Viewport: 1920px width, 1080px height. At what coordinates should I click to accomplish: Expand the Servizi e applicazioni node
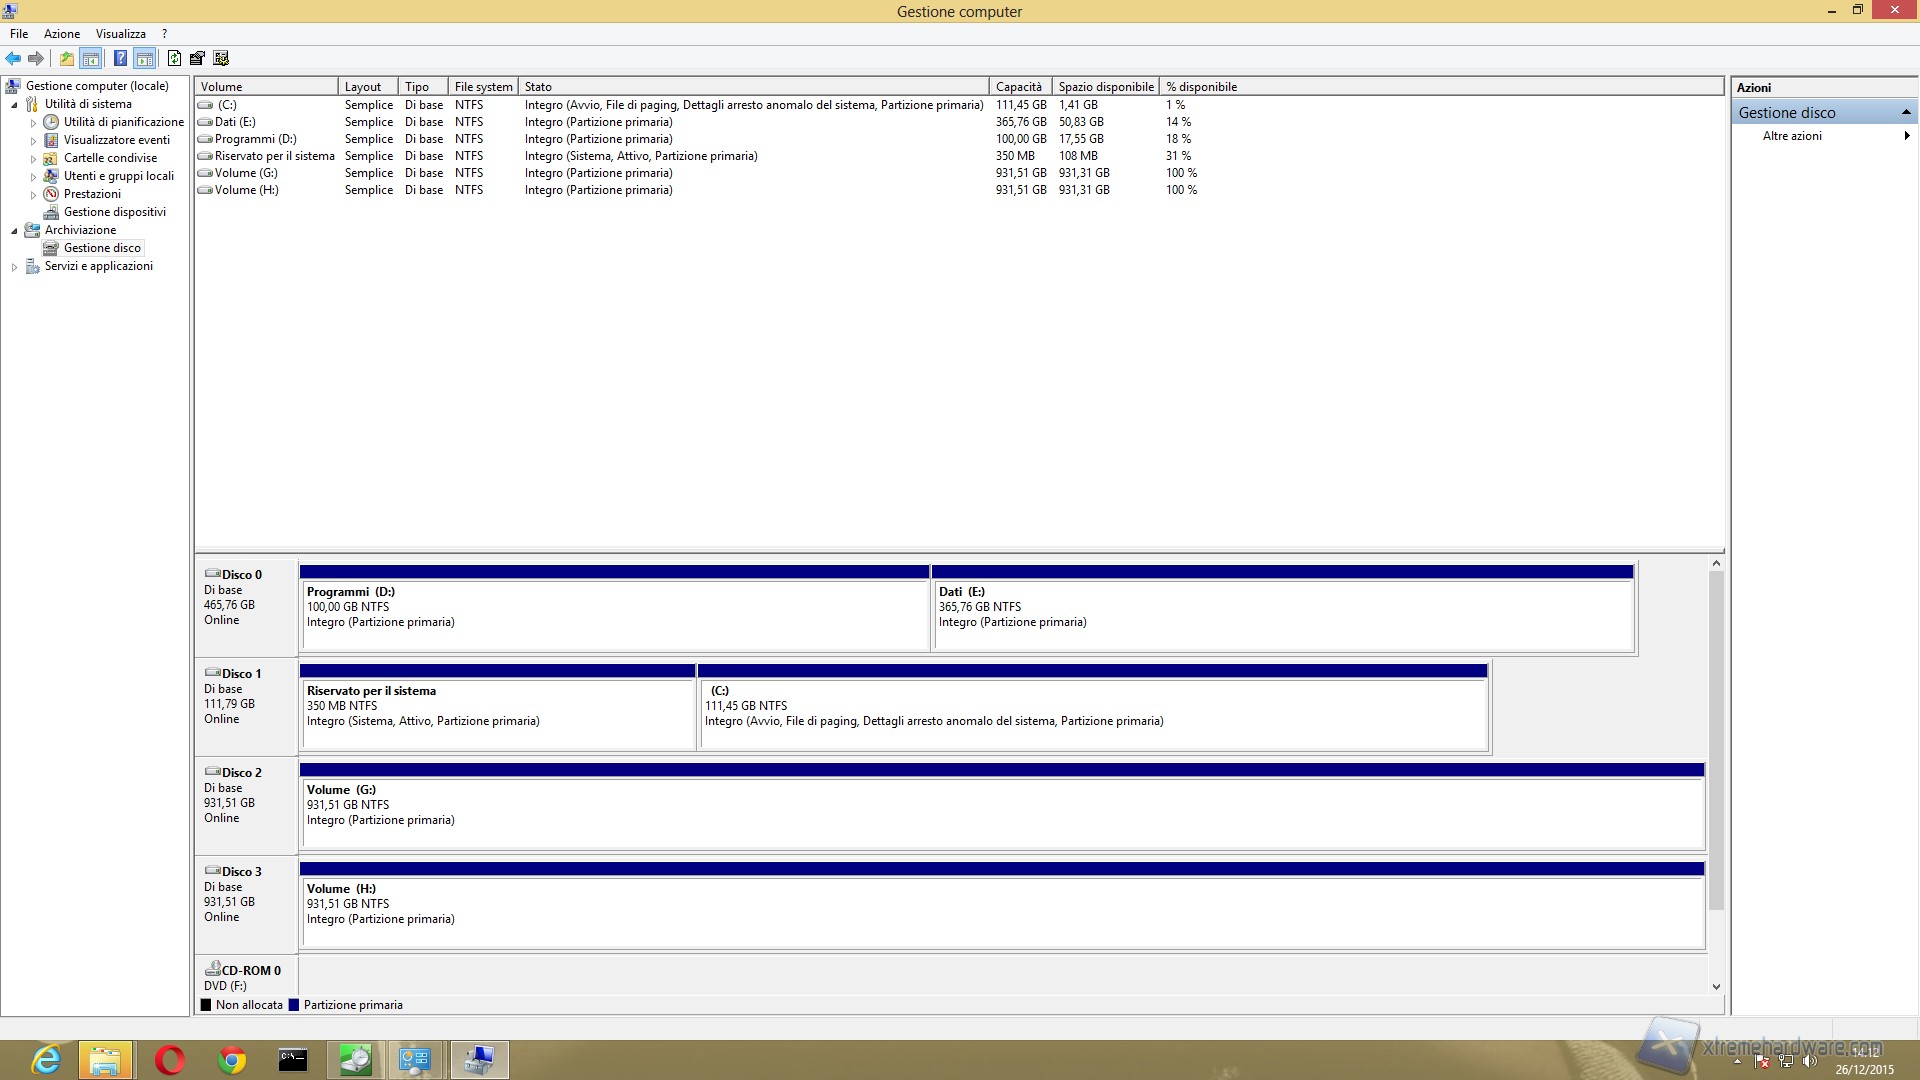14,267
